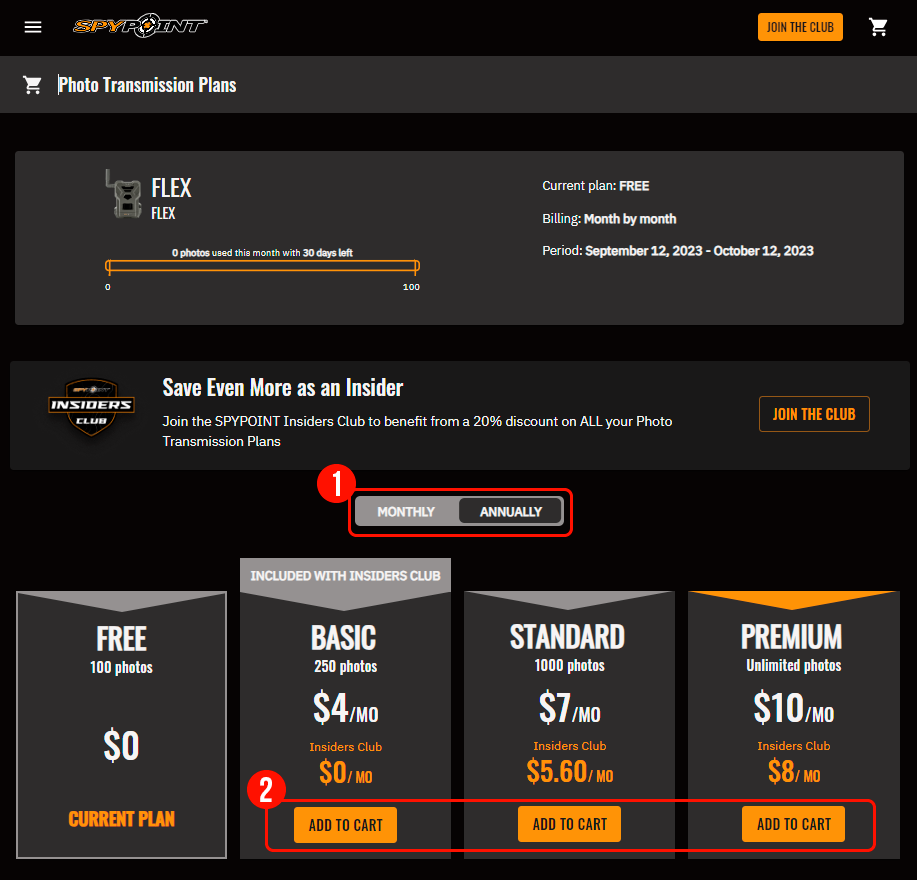Click the PREMIUM plan title
The height and width of the screenshot is (880, 917).
click(x=791, y=637)
